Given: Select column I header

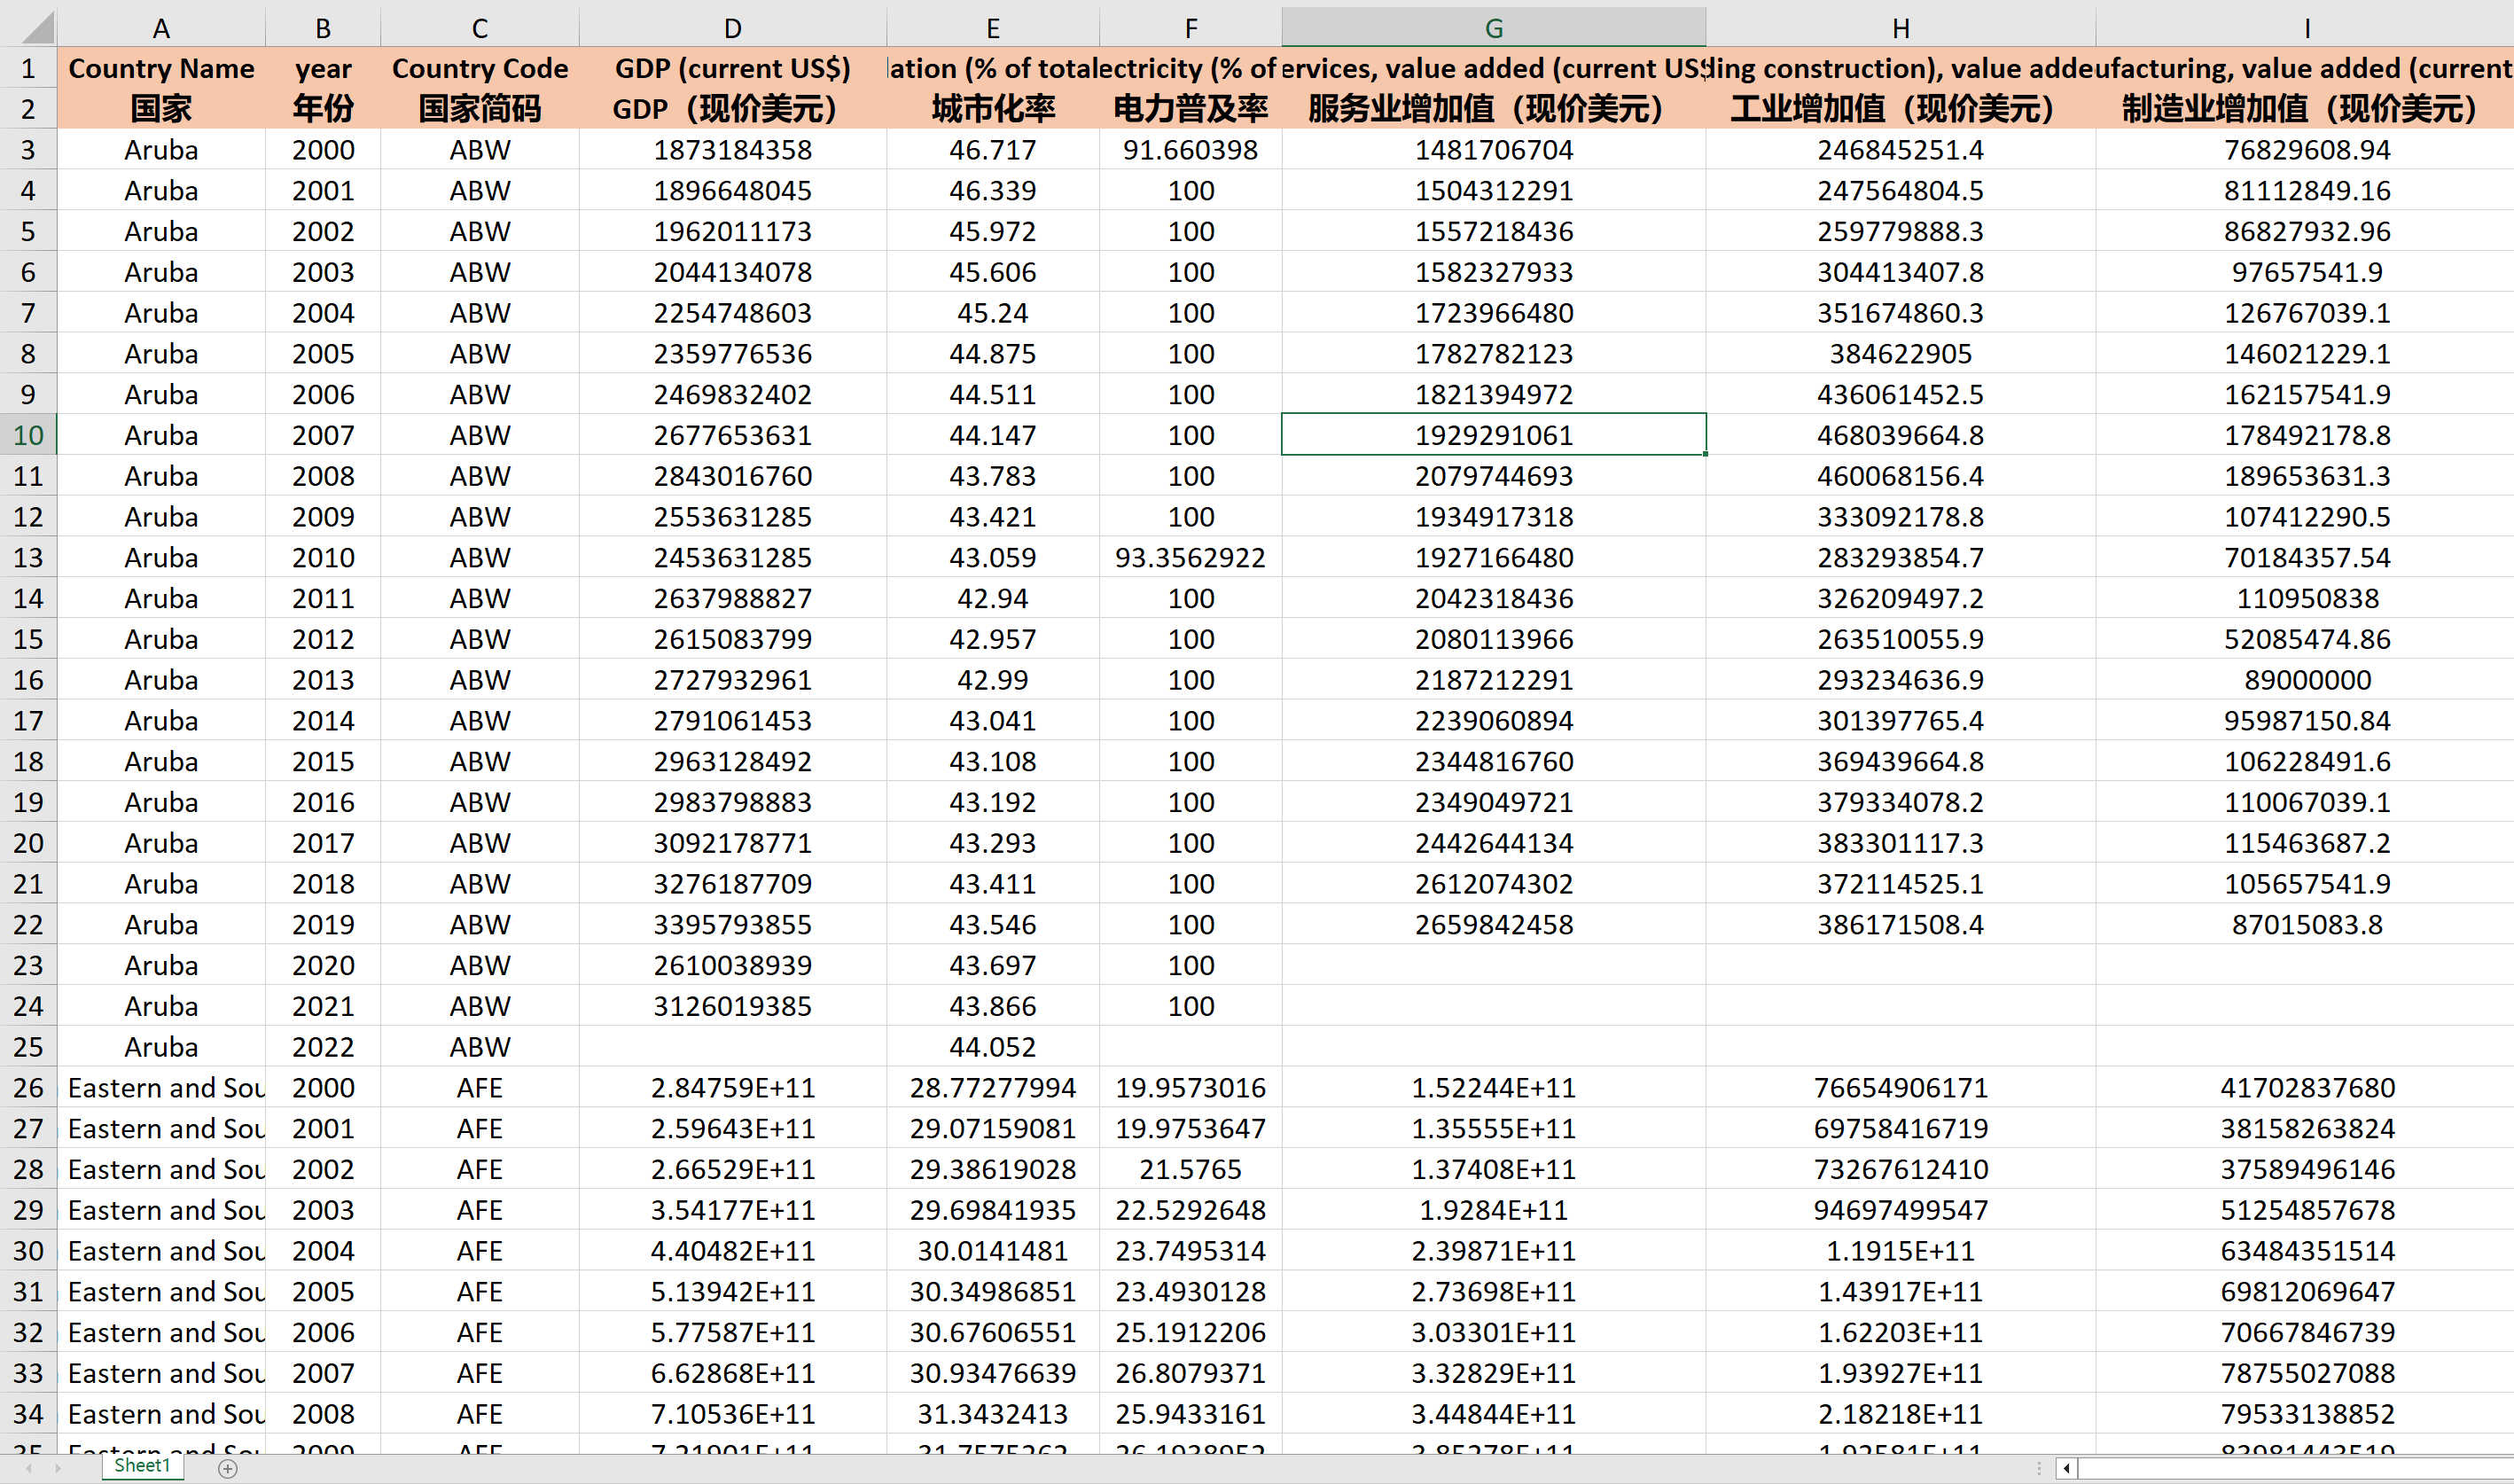Looking at the screenshot, I should 2306,28.
